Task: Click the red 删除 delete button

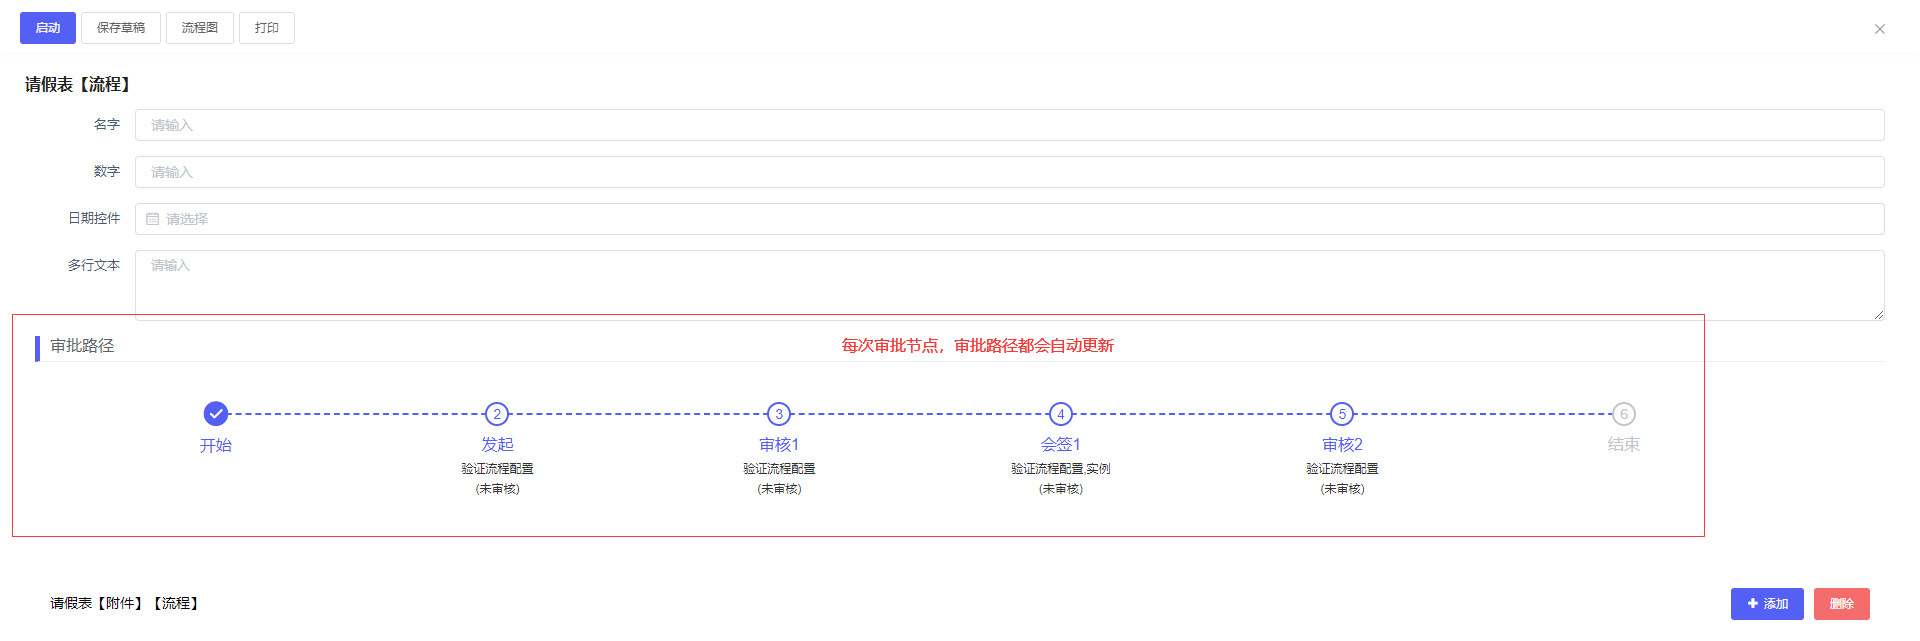Action: pos(1841,604)
